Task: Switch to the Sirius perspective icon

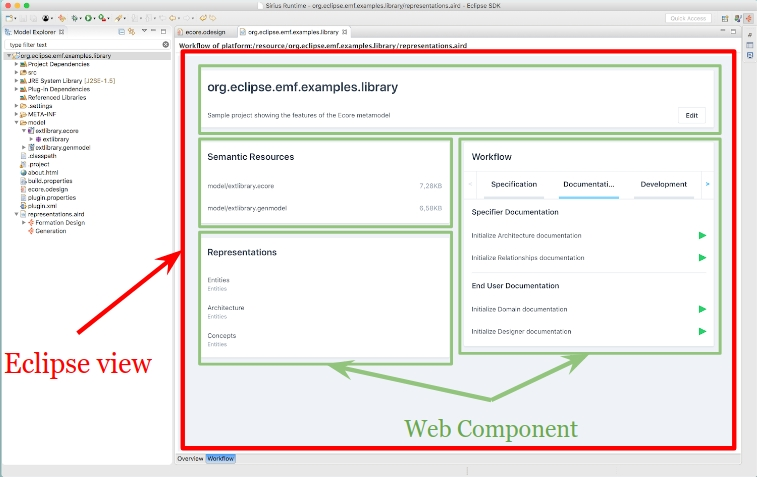Action: [x=748, y=18]
